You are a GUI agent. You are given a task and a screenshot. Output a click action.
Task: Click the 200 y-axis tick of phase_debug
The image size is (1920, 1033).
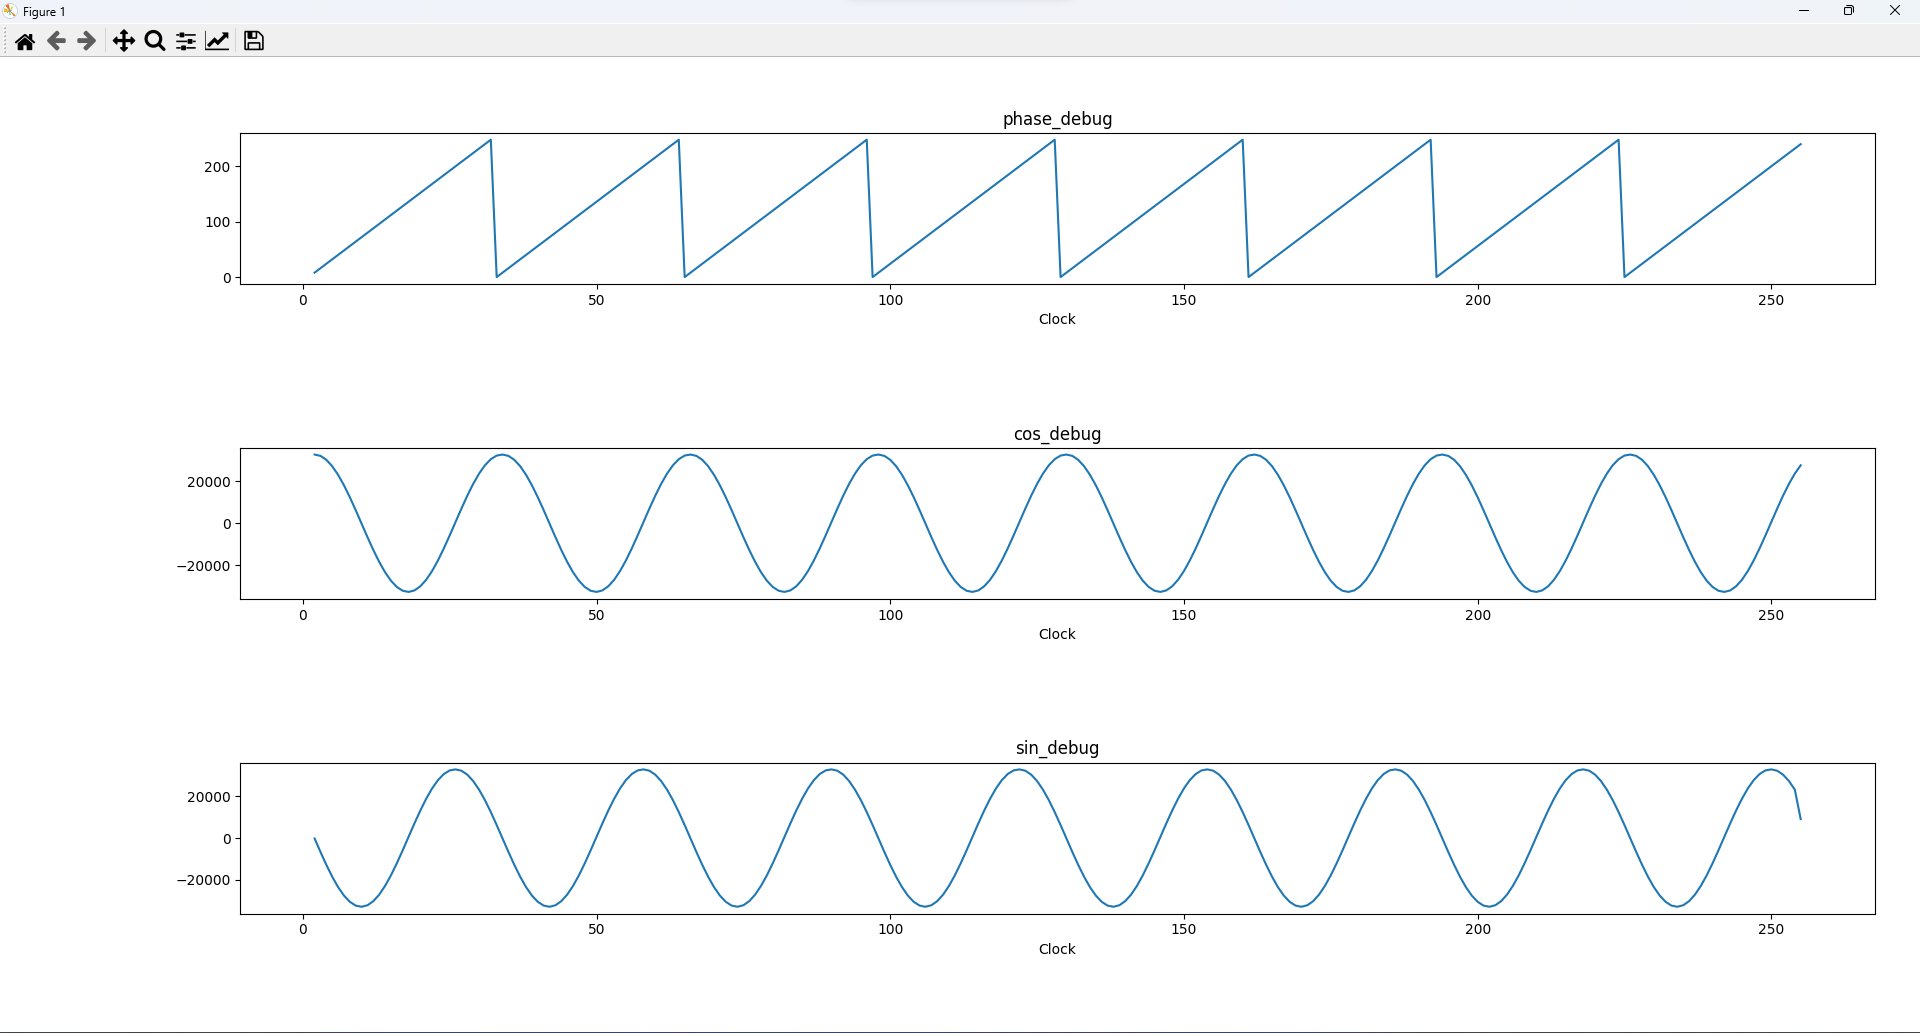click(217, 167)
